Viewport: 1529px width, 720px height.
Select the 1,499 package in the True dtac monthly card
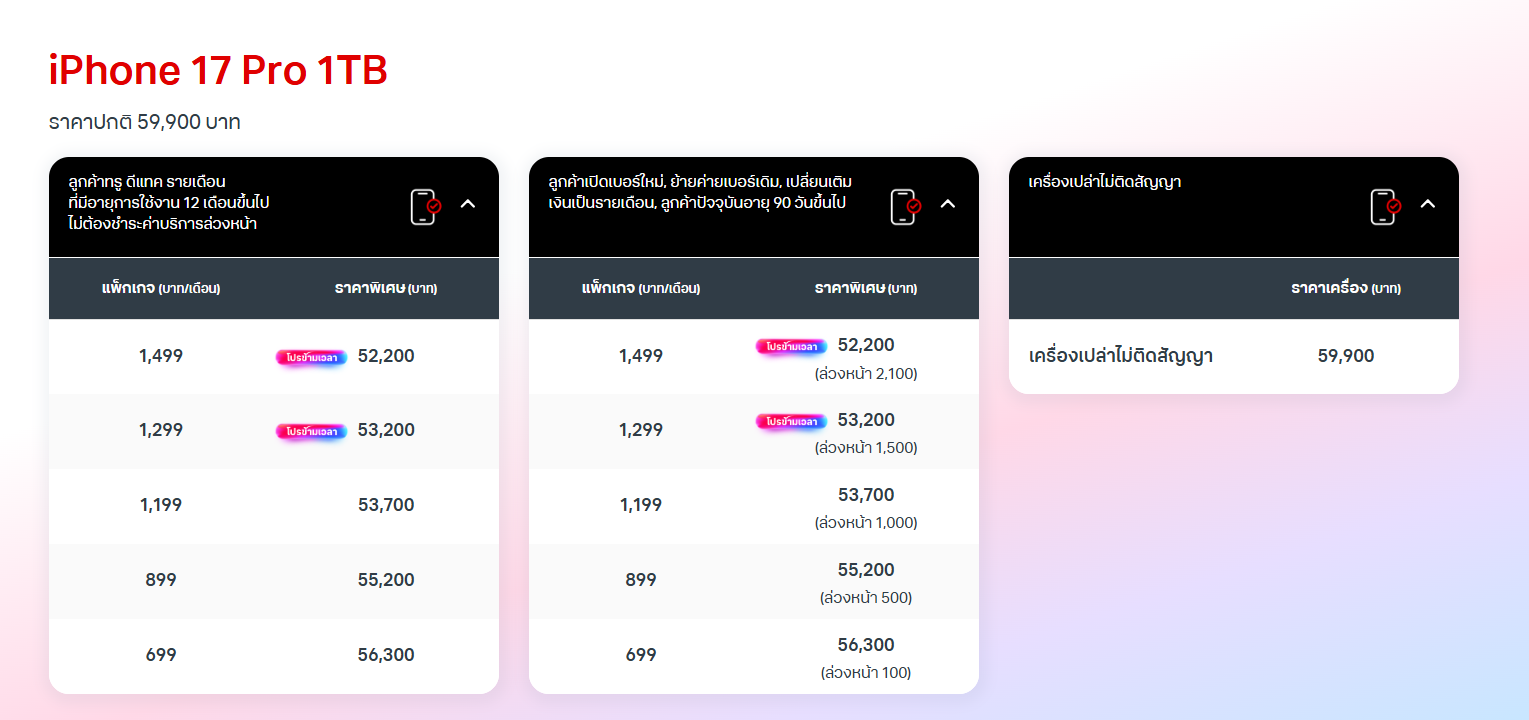[x=161, y=356]
